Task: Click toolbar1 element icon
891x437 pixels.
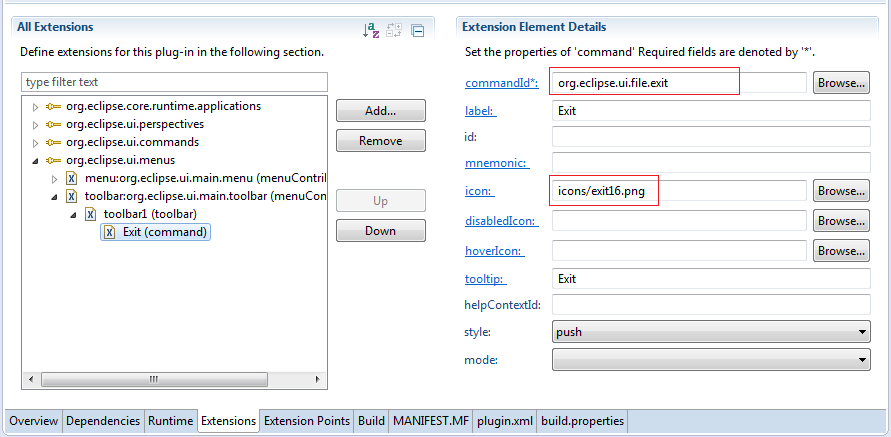Action: coord(90,214)
